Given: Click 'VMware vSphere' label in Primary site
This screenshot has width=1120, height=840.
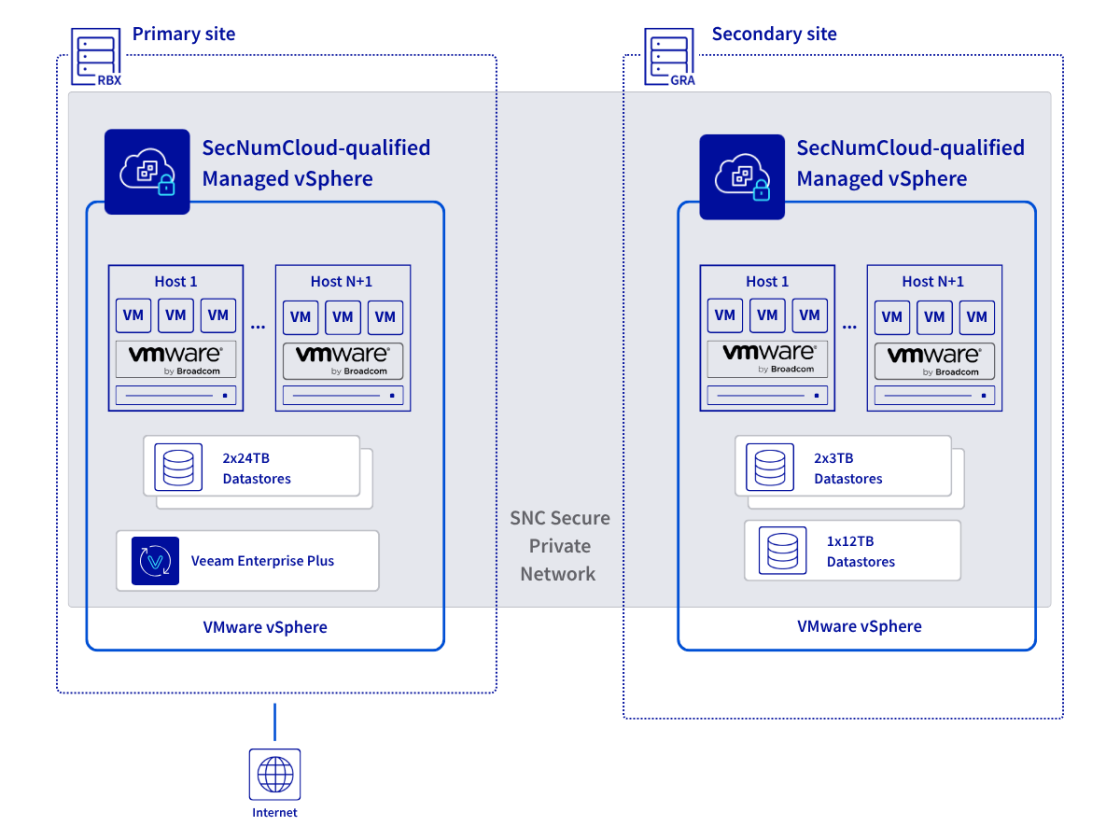Looking at the screenshot, I should (265, 627).
